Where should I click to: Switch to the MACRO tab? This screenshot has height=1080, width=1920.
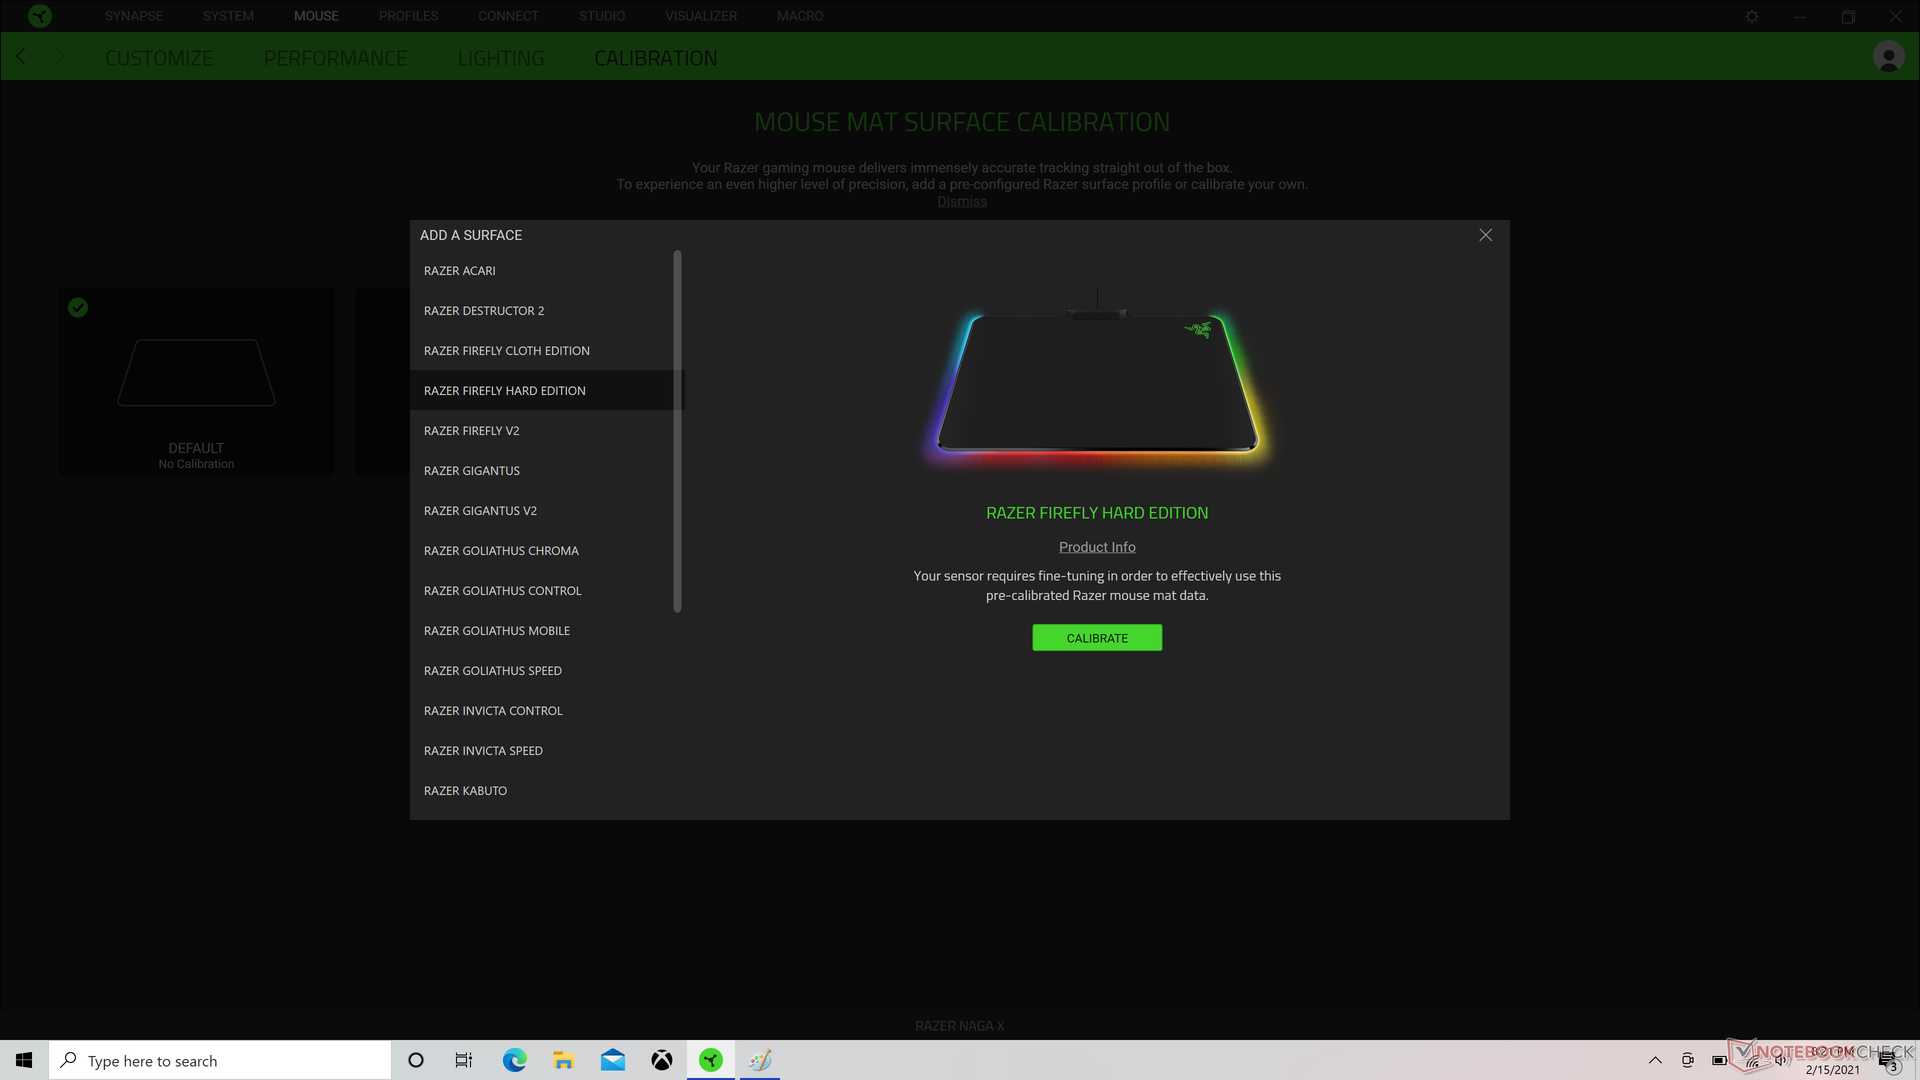800,16
